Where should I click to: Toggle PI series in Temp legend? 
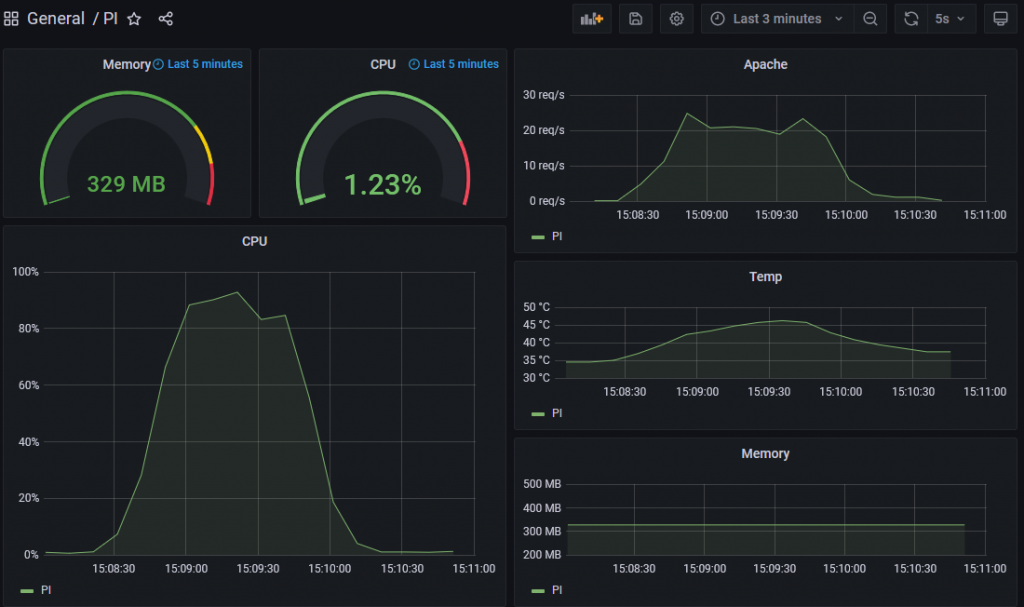(x=558, y=413)
